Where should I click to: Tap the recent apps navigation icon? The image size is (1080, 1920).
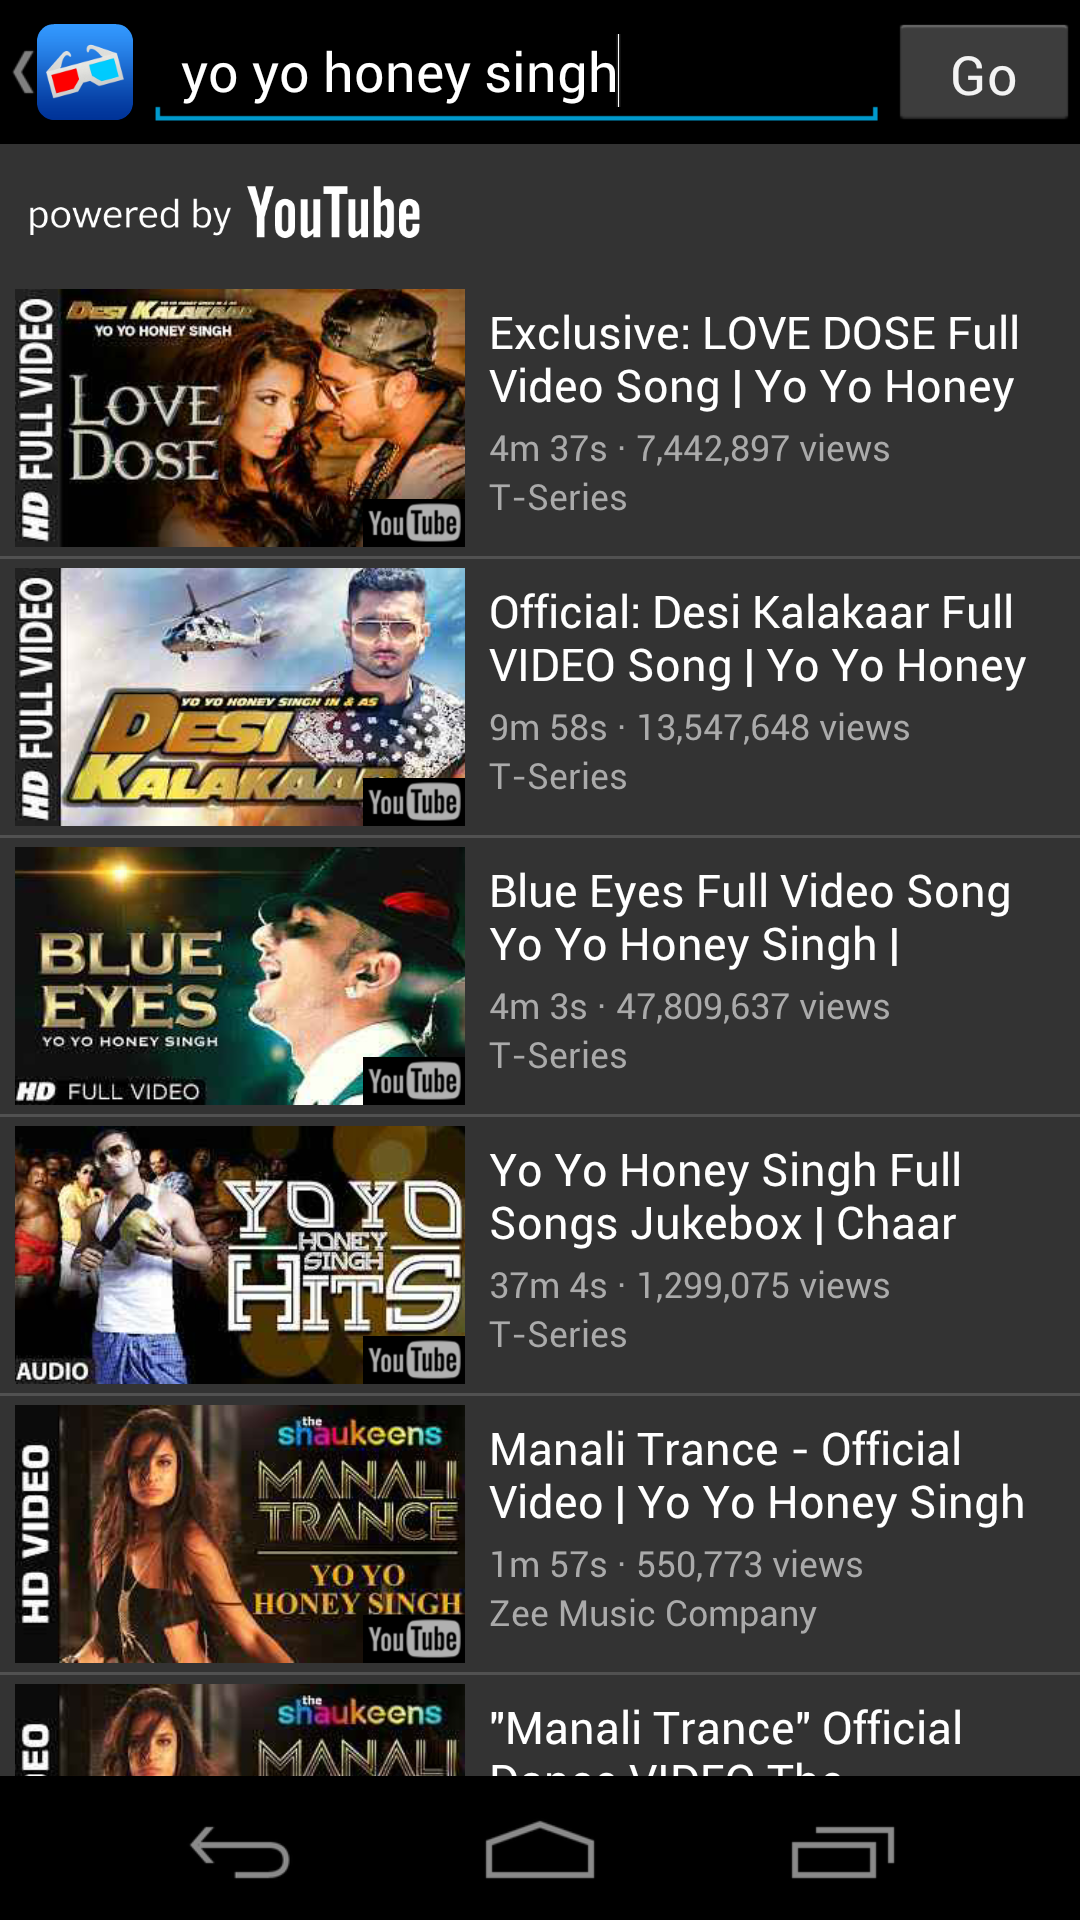[842, 1852]
